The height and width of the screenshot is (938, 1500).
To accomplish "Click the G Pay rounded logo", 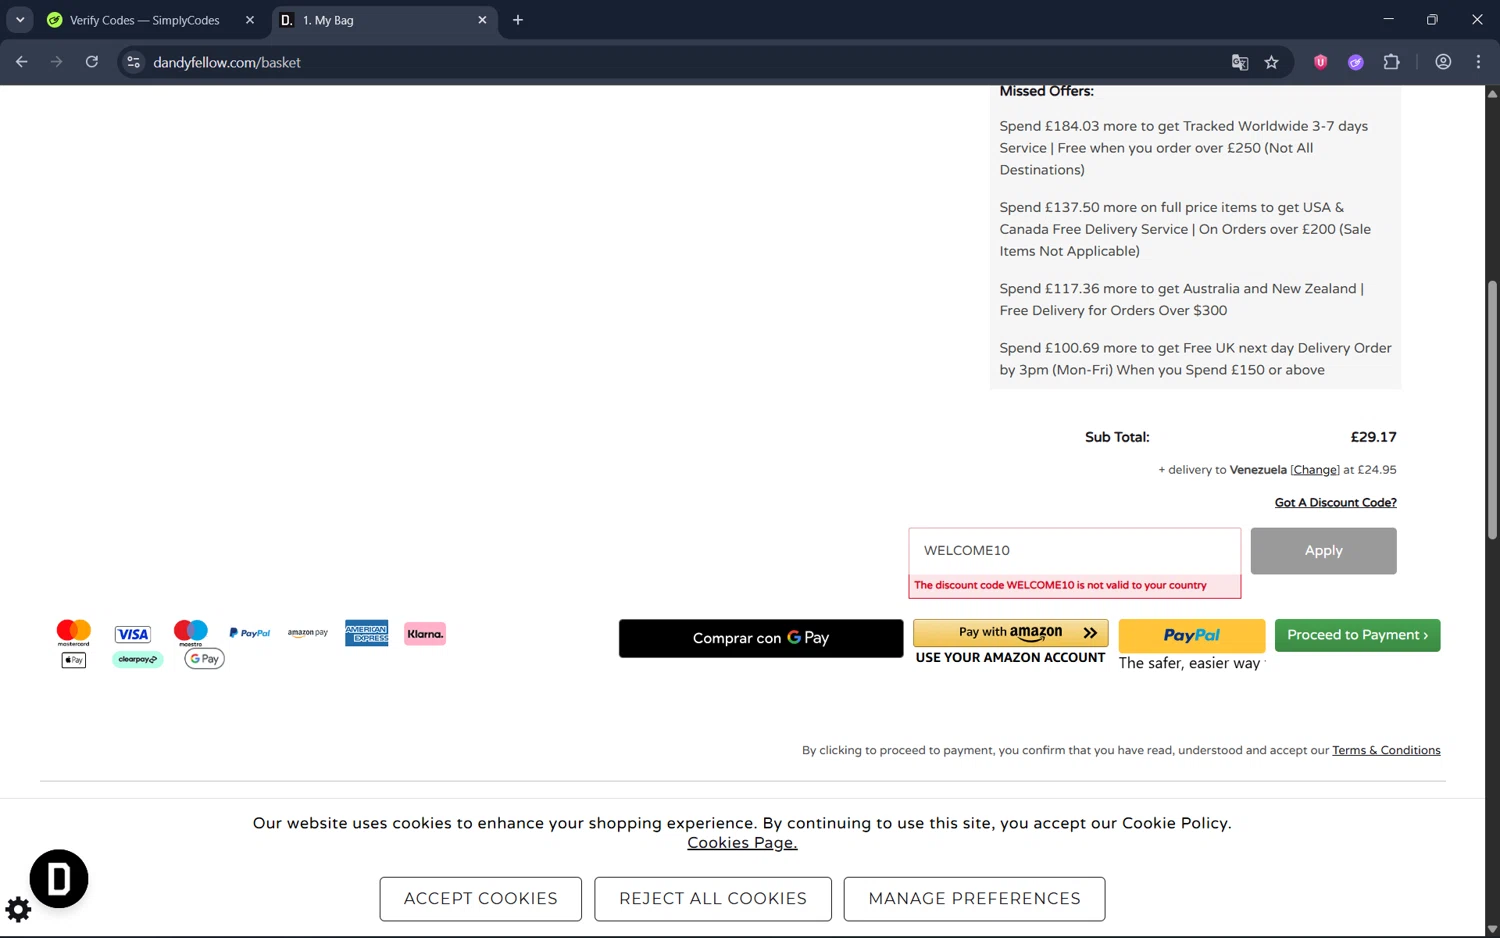I will click(x=204, y=659).
